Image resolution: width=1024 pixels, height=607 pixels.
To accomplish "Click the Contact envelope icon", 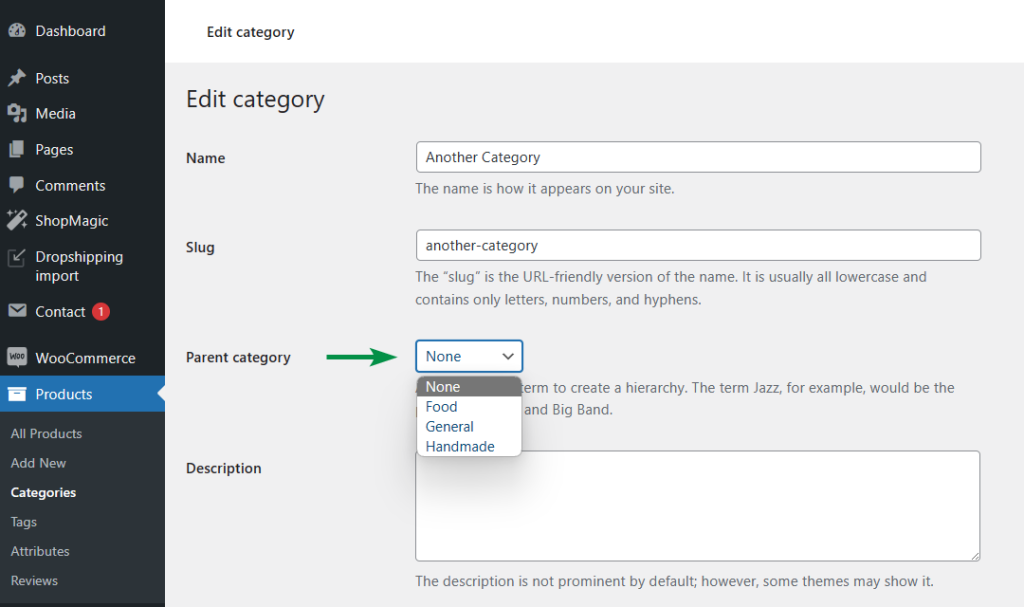I will point(17,312).
